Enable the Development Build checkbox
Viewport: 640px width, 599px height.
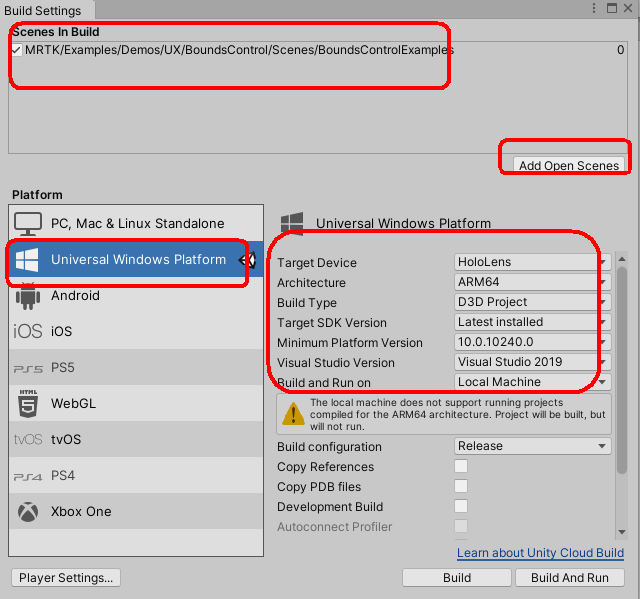coord(461,506)
